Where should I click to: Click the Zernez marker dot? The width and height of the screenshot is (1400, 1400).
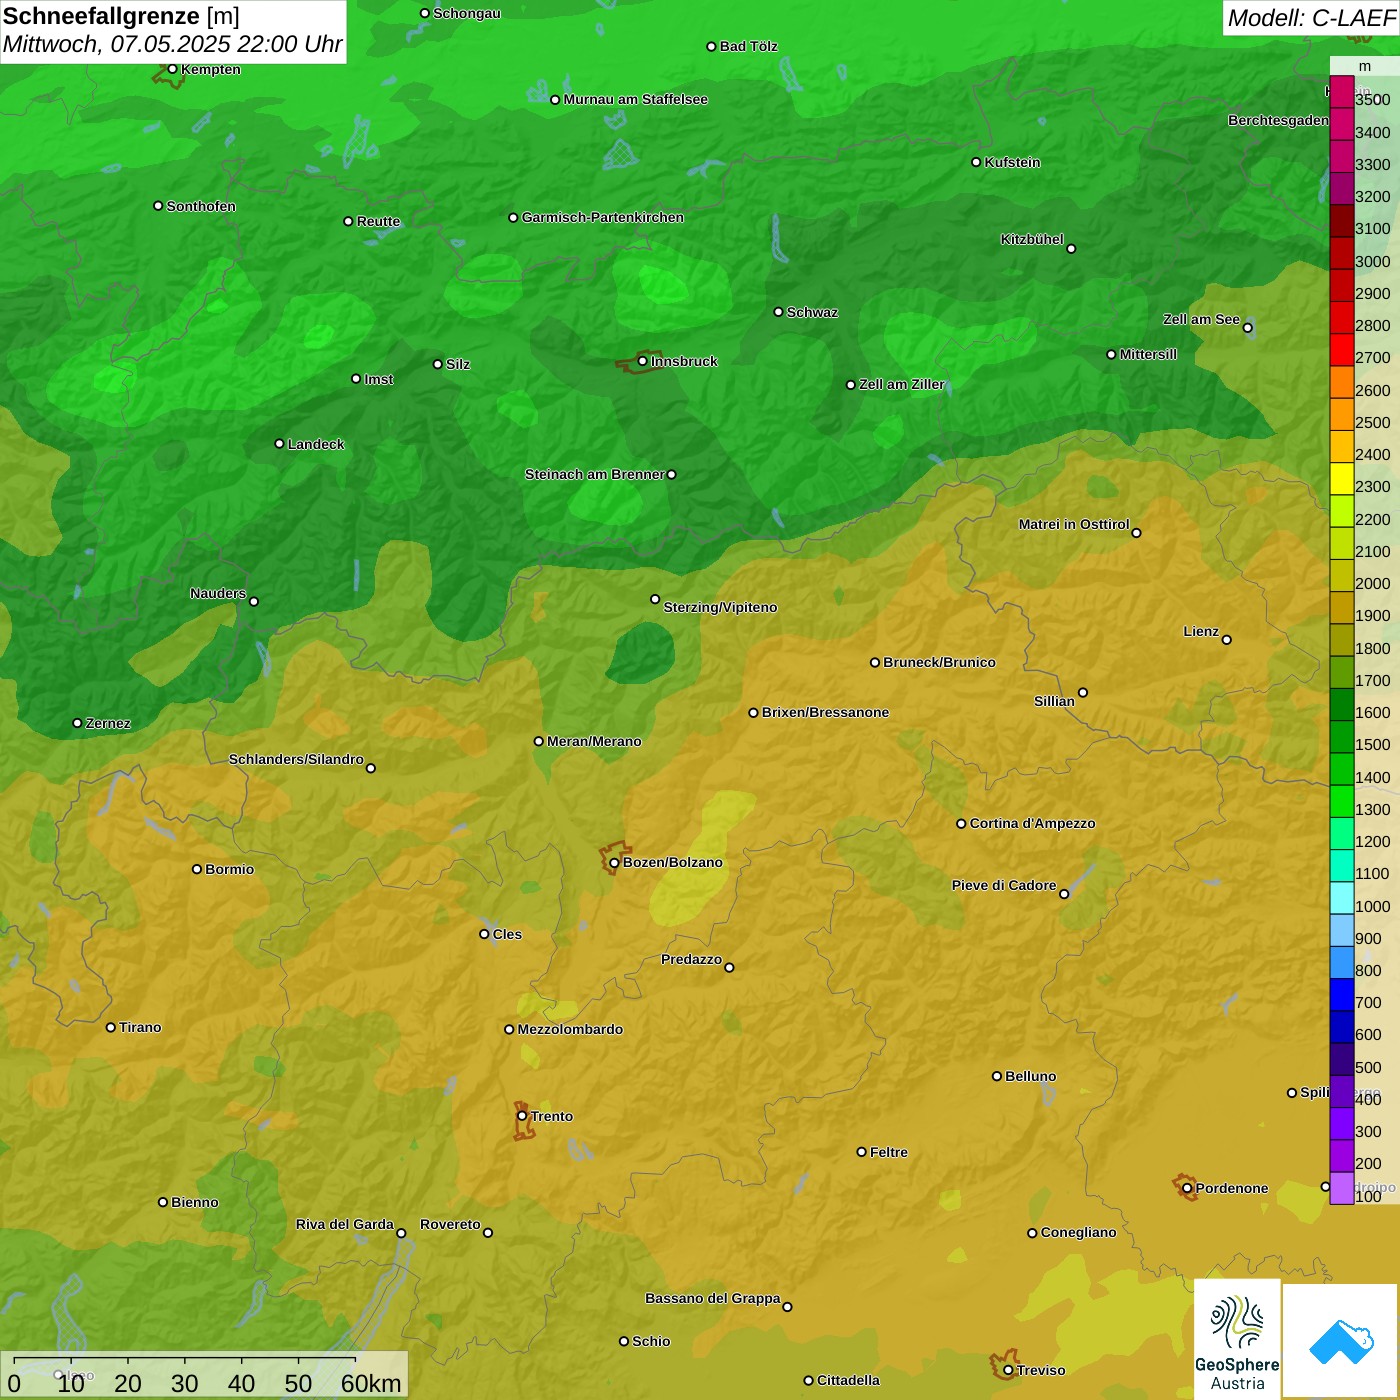point(77,723)
